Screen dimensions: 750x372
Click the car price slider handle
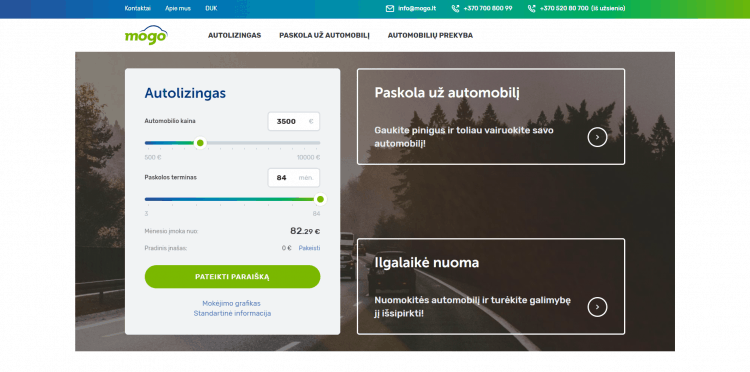click(200, 142)
